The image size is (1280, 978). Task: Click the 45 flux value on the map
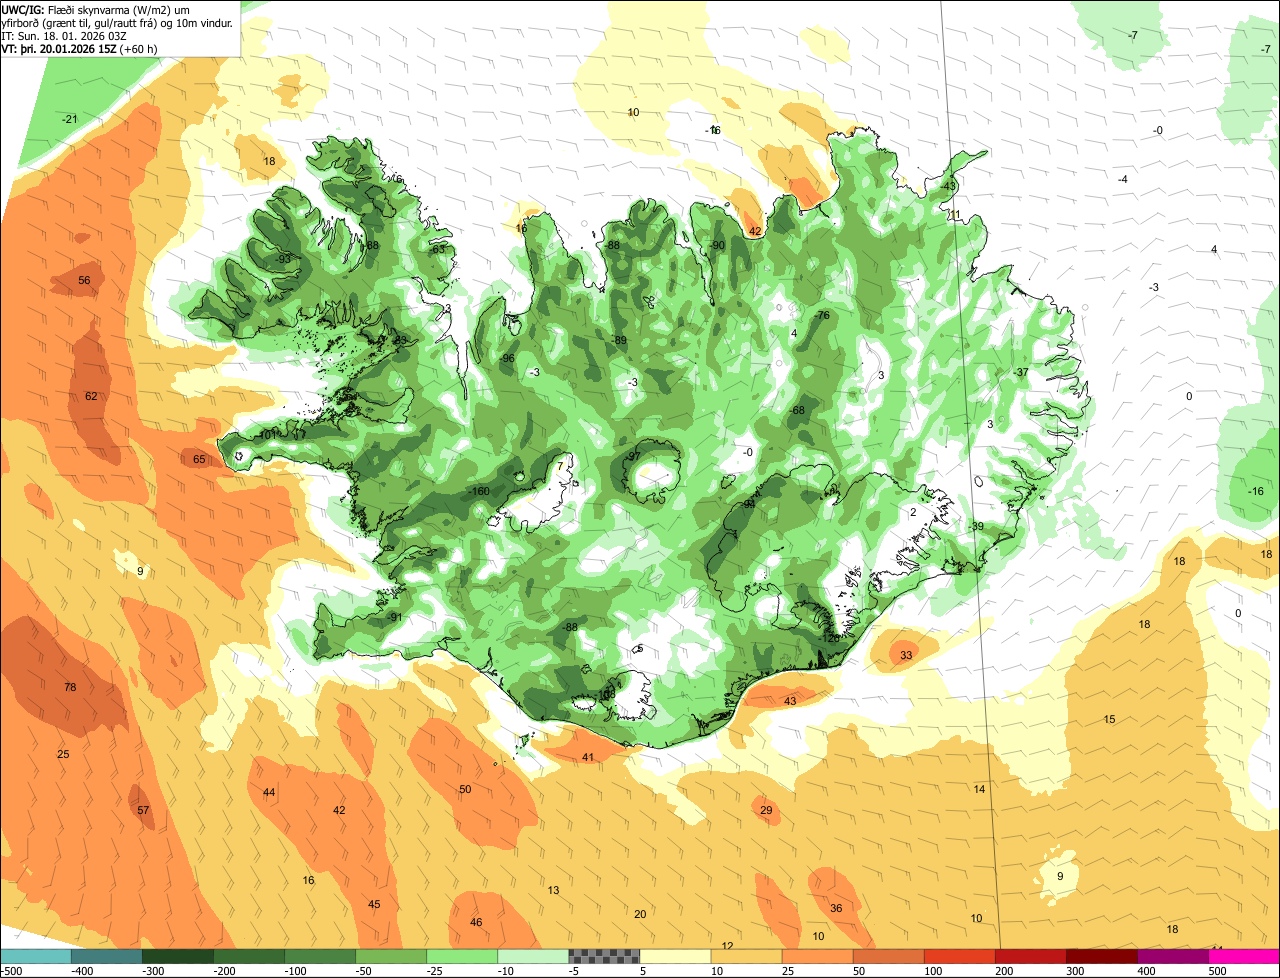point(374,904)
